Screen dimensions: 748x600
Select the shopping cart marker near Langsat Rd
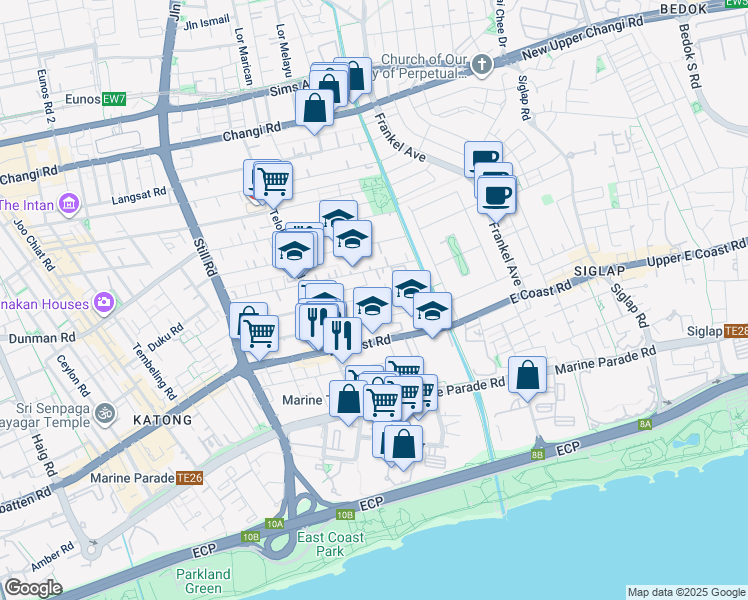pos(273,182)
